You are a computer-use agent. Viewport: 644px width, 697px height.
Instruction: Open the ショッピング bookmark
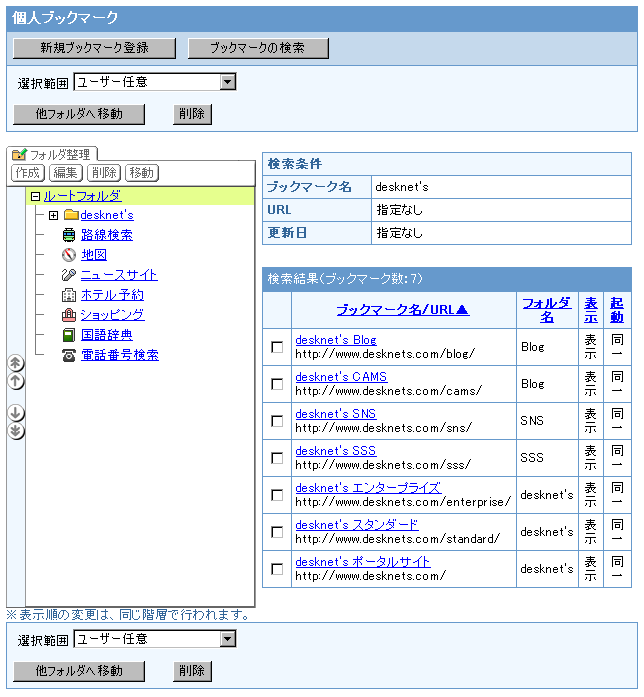coord(112,315)
